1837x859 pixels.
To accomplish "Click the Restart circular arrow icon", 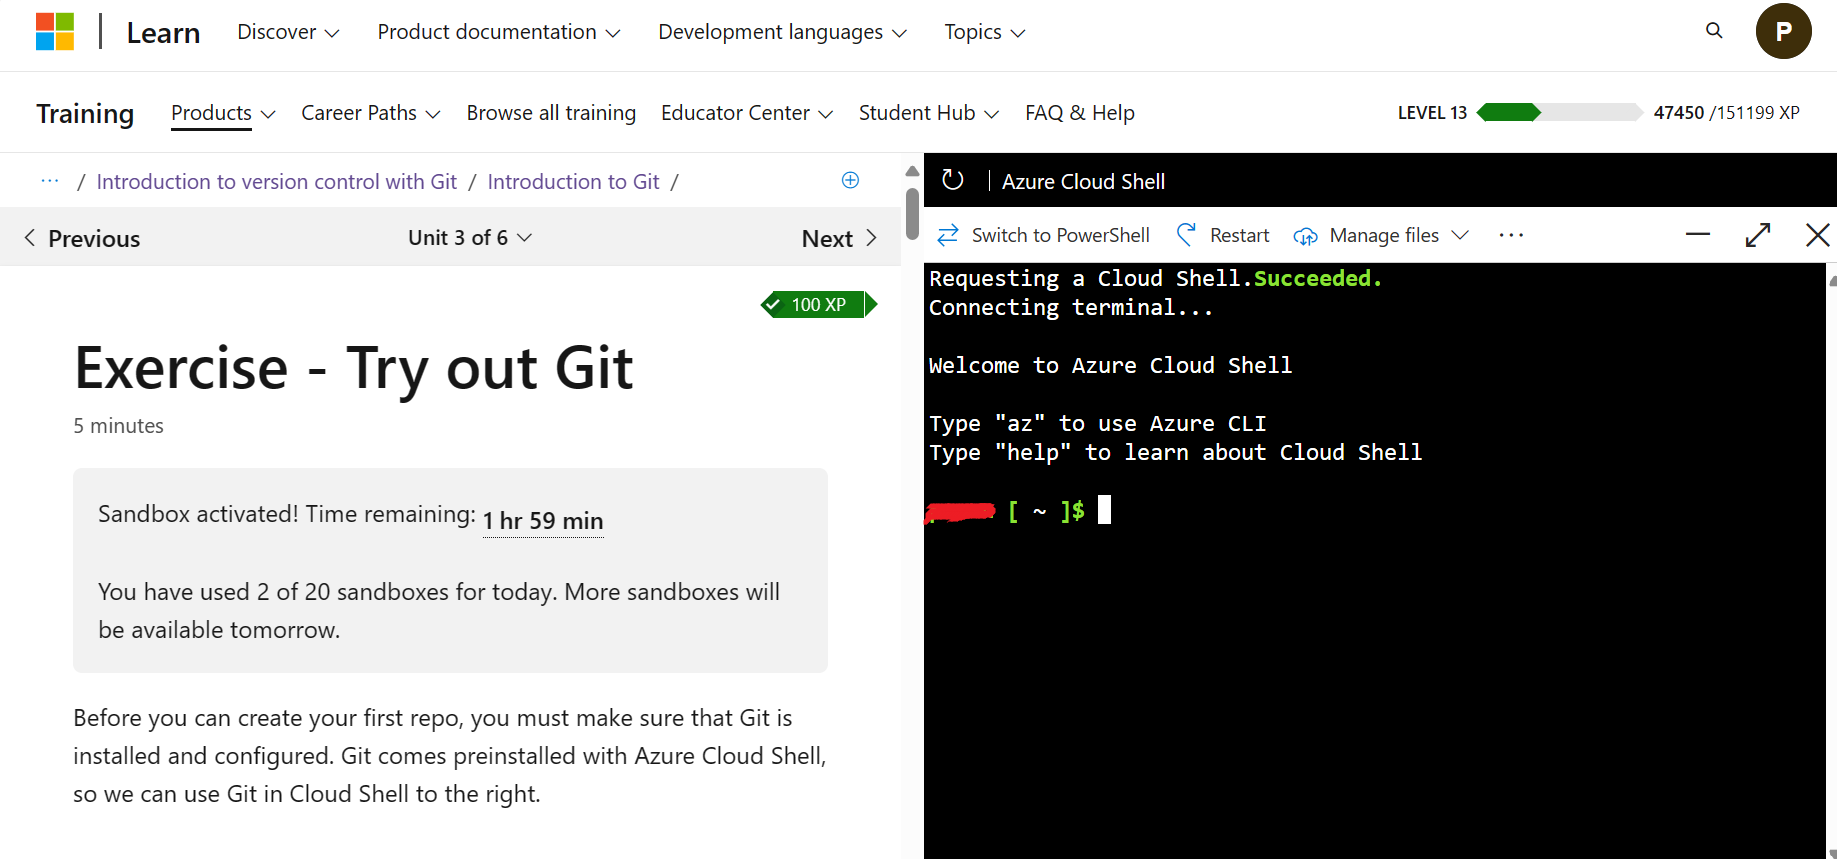I will coord(1187,235).
